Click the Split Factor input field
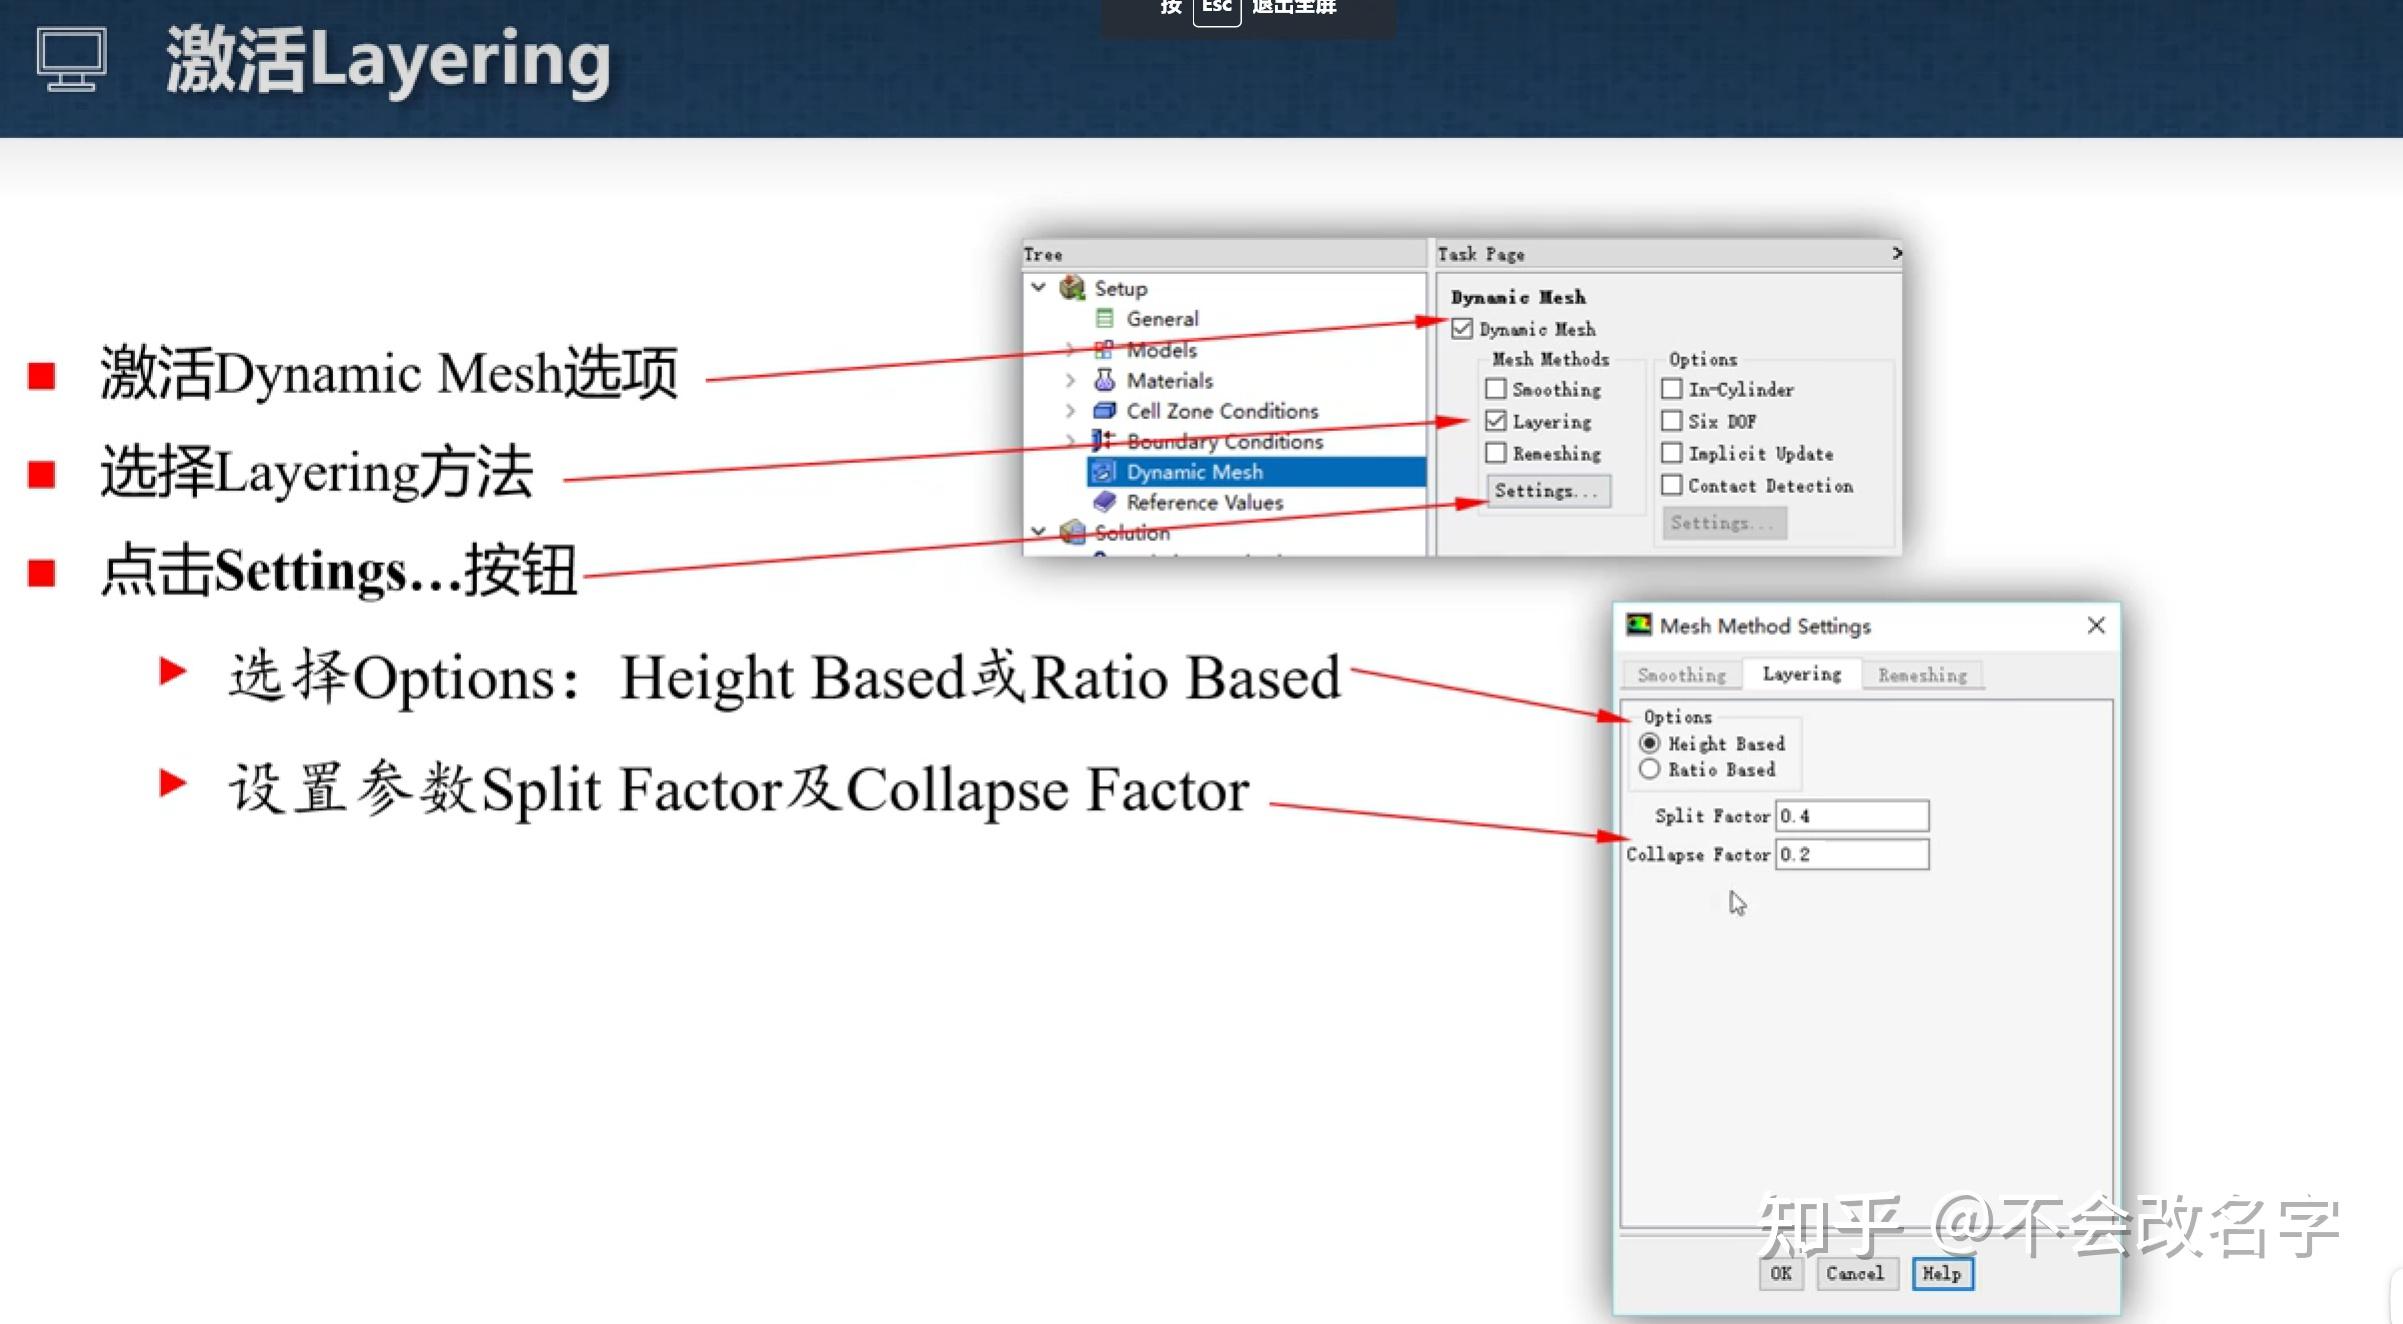2403x1324 pixels. coord(1851,816)
